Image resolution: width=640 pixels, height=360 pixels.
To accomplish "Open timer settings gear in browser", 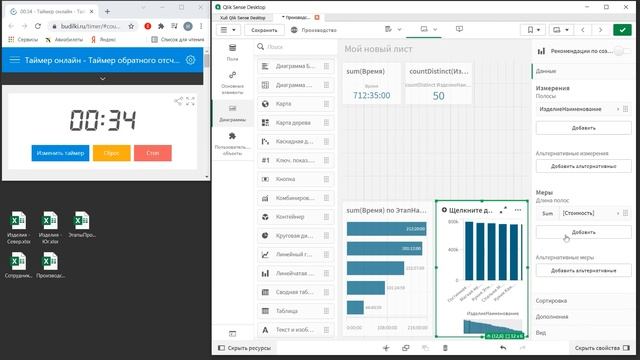I will pos(190,60).
